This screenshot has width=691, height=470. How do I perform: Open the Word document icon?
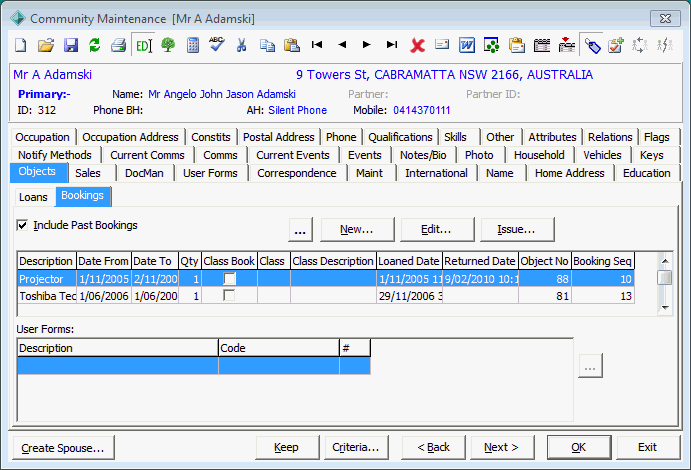(x=467, y=45)
